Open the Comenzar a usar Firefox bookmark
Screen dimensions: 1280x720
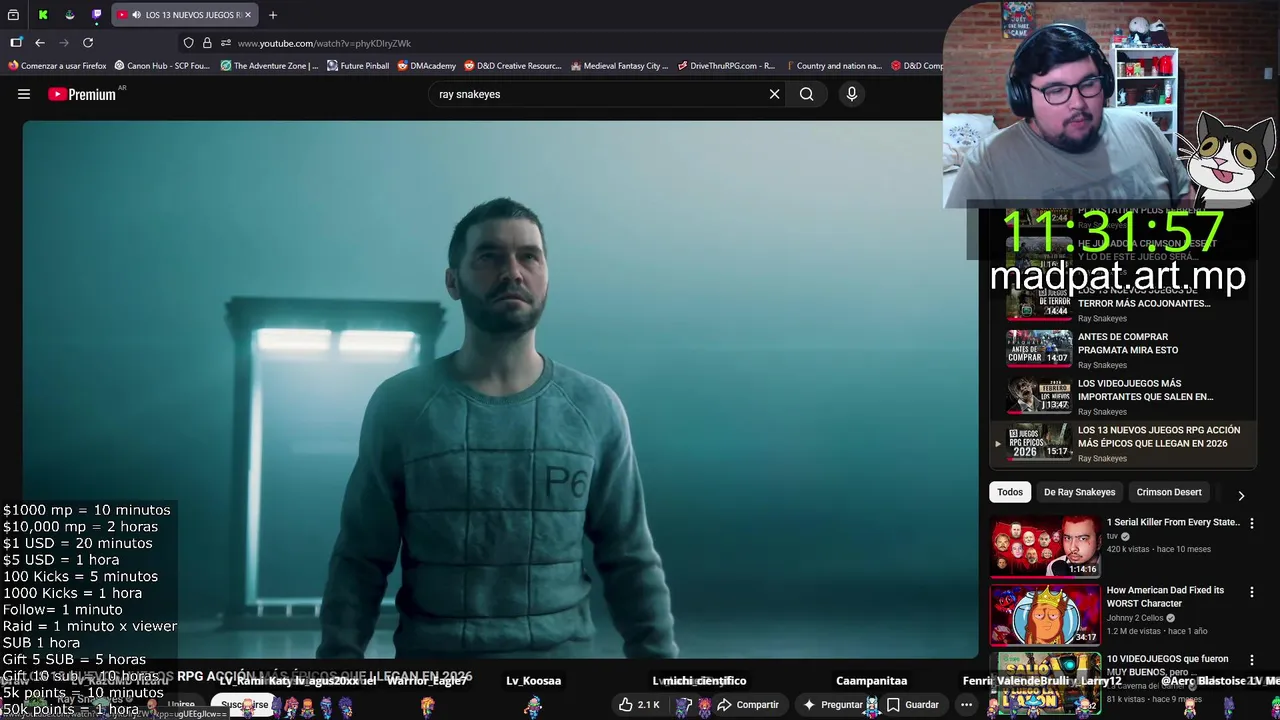click(x=57, y=66)
